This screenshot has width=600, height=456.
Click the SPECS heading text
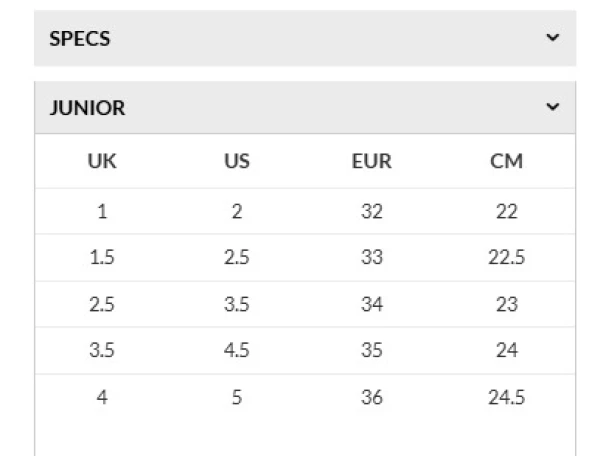(80, 39)
